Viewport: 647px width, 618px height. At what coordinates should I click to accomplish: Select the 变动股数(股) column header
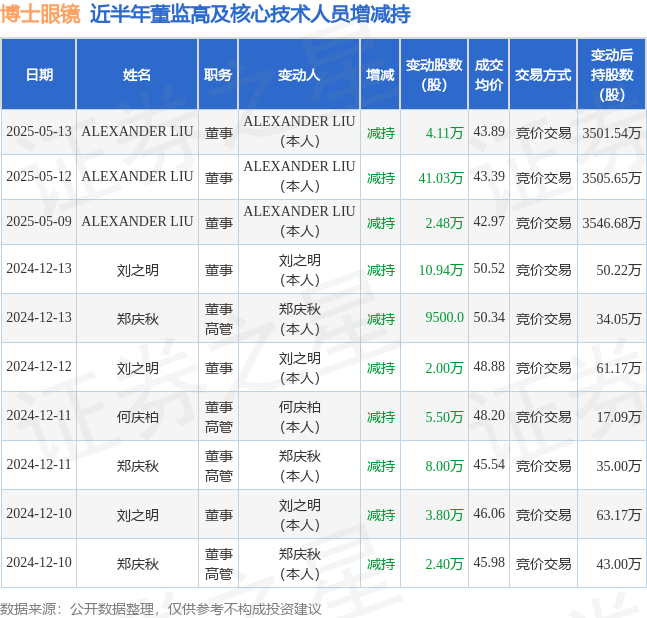[x=434, y=75]
